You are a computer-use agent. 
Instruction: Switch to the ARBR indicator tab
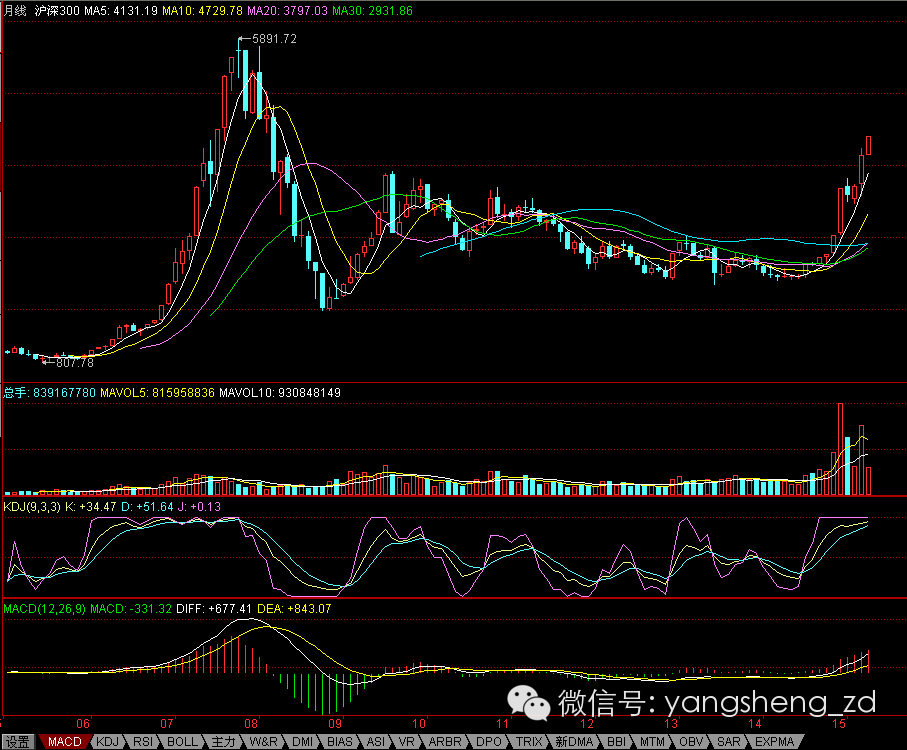[445, 742]
